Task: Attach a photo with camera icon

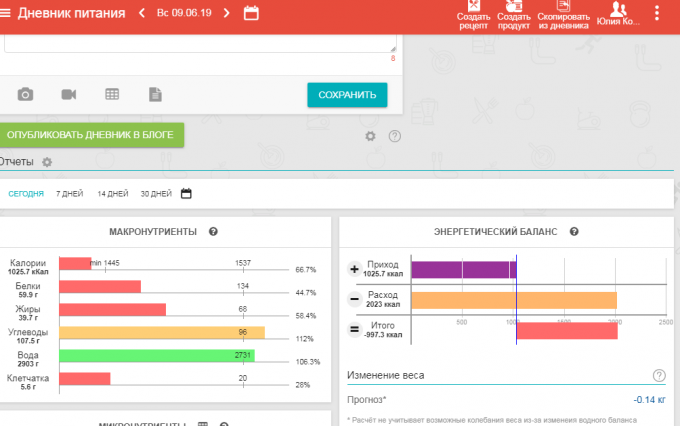Action: [x=26, y=94]
